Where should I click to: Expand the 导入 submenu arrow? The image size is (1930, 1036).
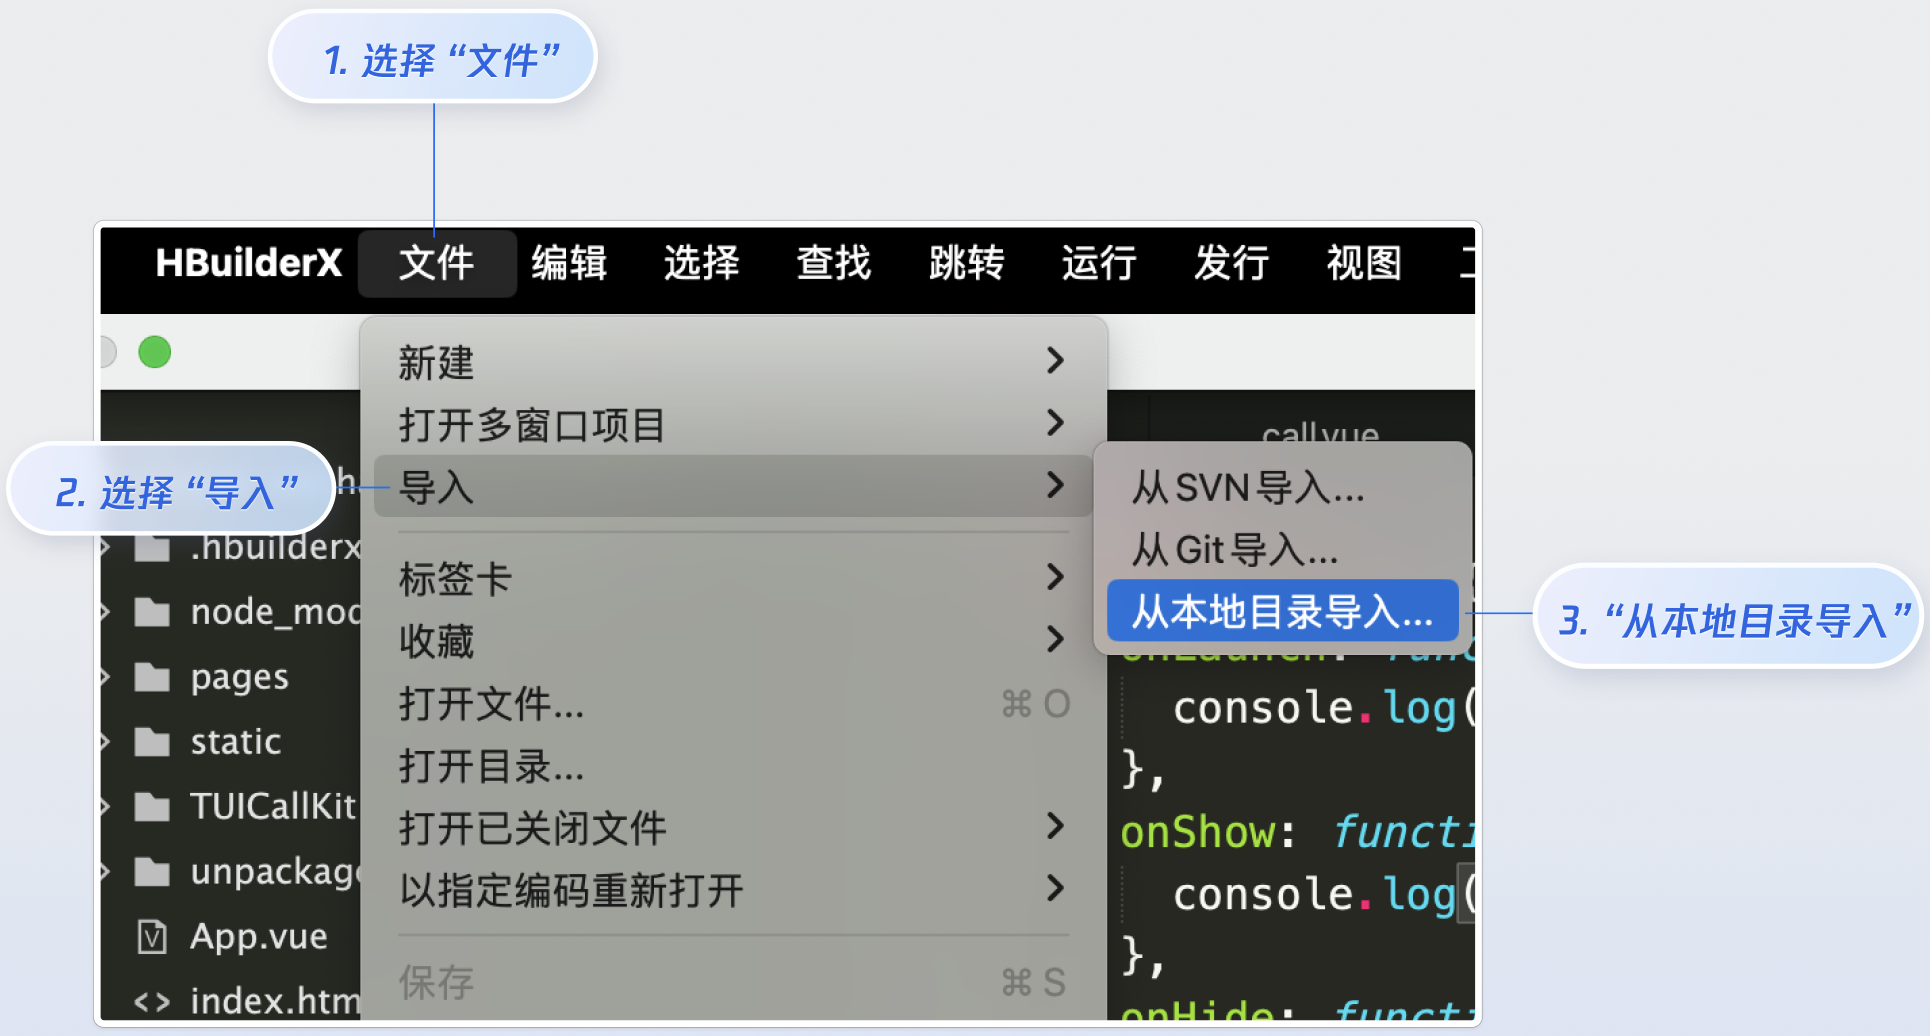[x=1055, y=486]
